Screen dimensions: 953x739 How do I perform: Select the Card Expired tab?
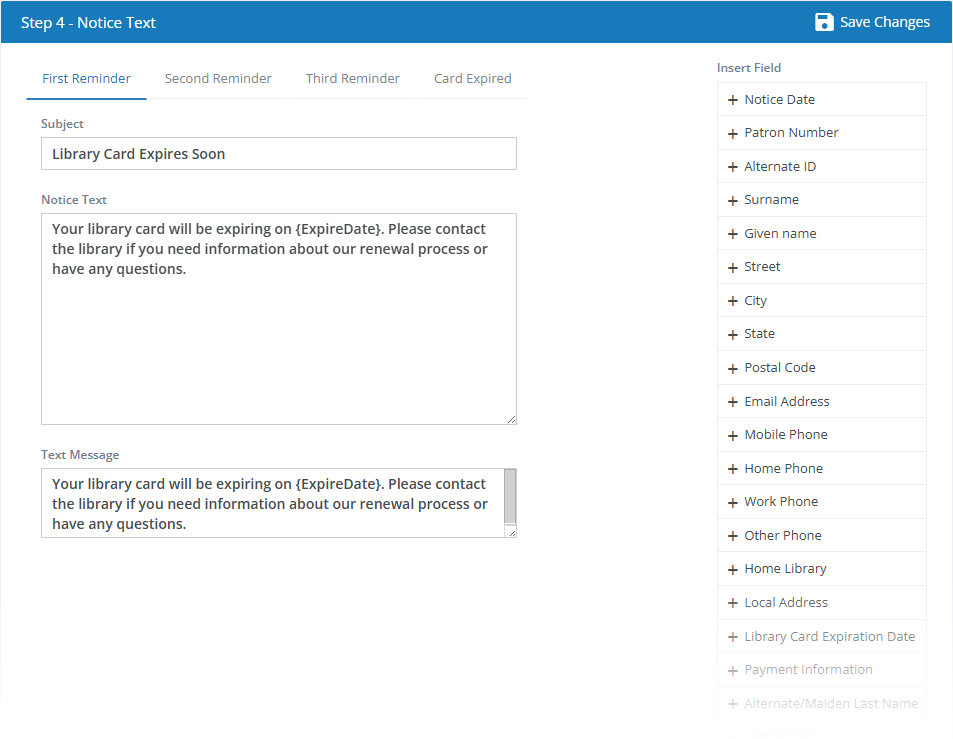(x=472, y=79)
